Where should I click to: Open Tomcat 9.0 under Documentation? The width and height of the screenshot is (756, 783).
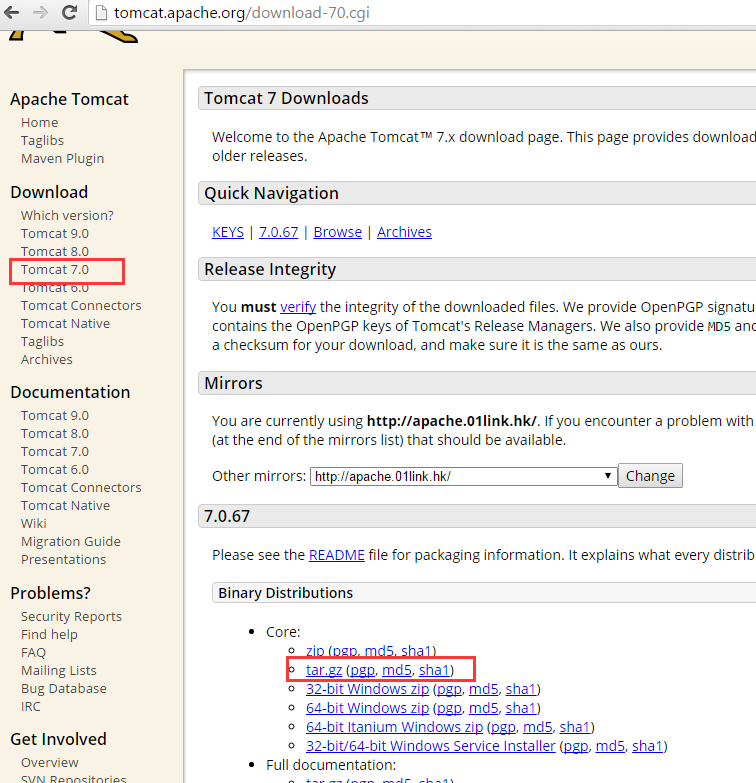click(55, 415)
